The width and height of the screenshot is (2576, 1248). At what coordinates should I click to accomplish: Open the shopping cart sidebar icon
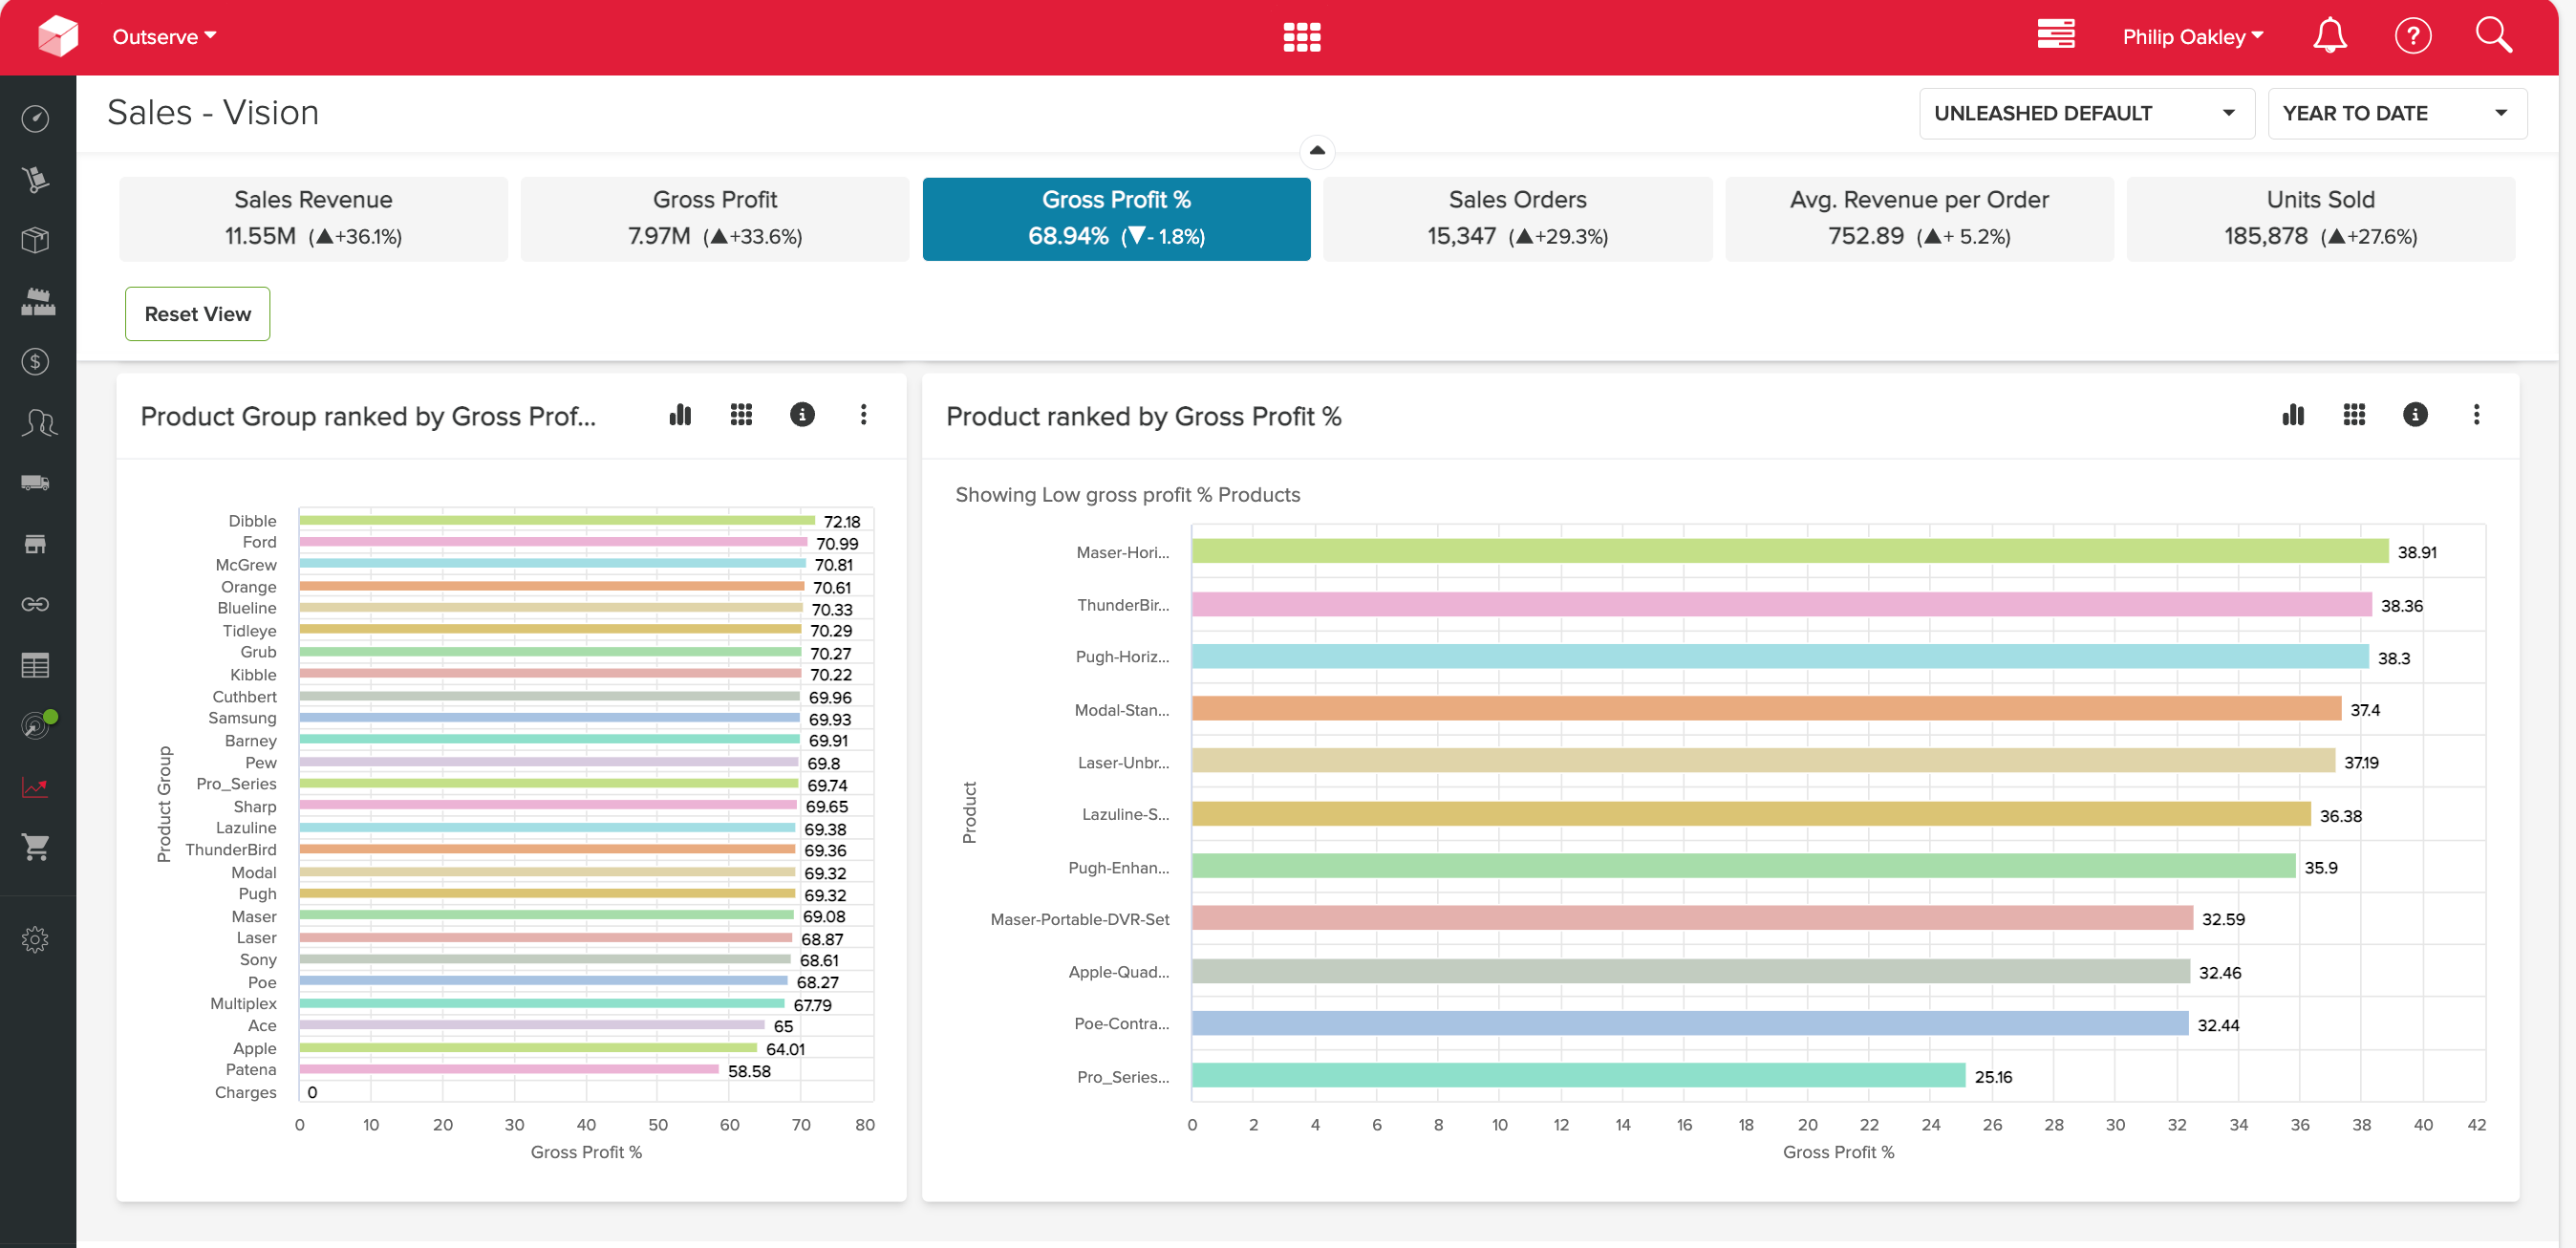tap(36, 847)
